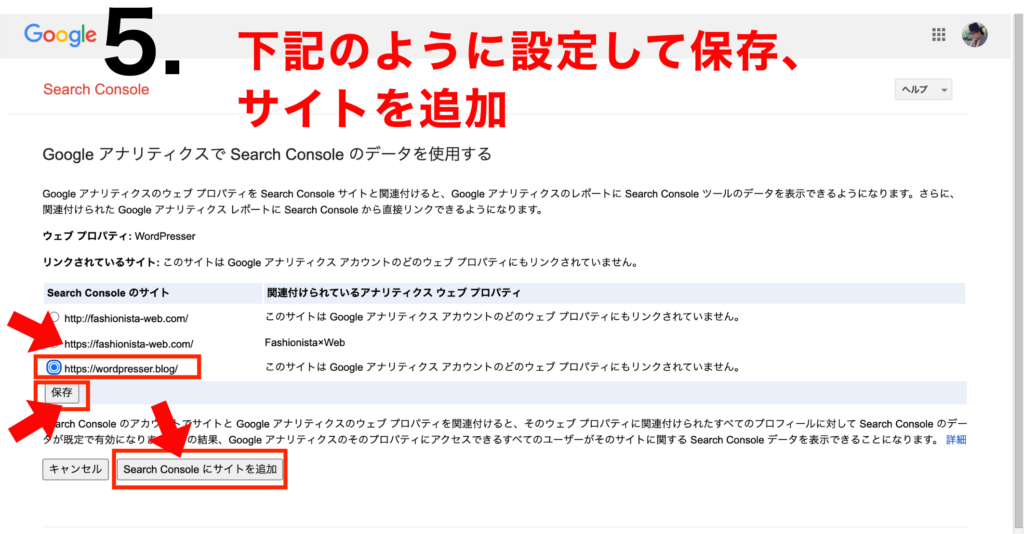Open the Google apps grid icon
Viewport: 1024px width, 534px height.
click(x=938, y=35)
